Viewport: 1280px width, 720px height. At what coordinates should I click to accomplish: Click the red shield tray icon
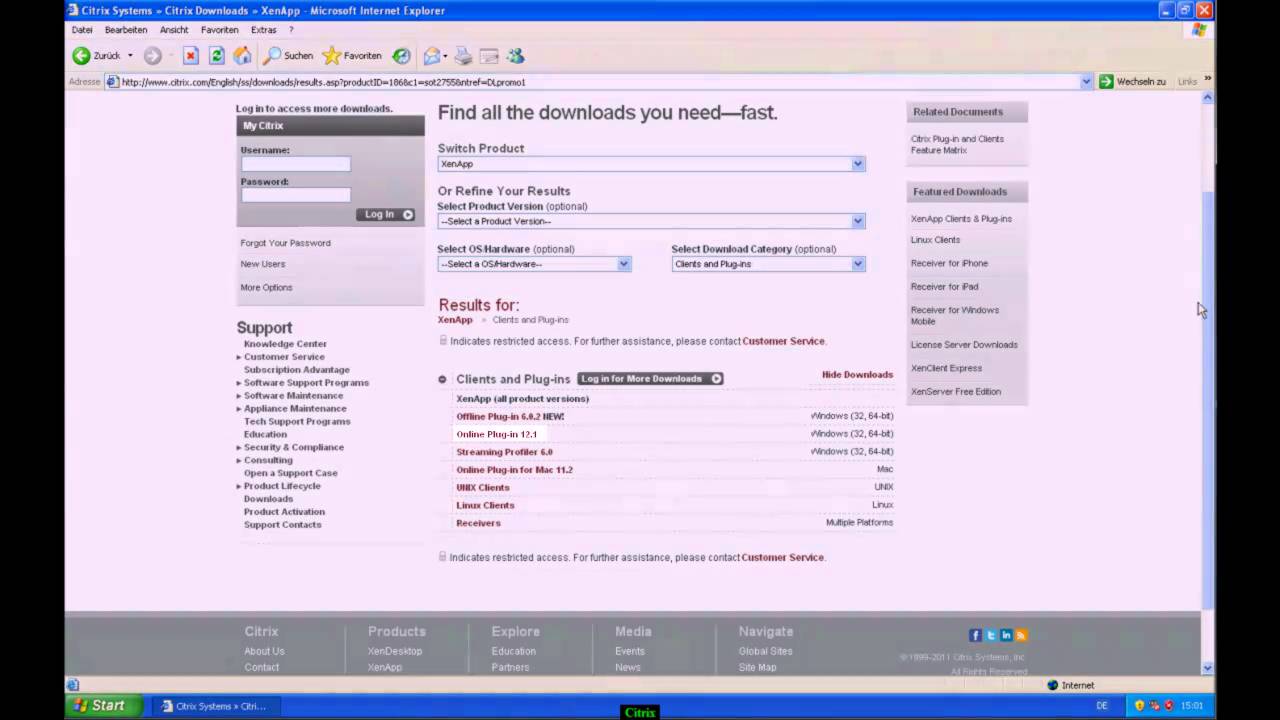pyautogui.click(x=1169, y=706)
